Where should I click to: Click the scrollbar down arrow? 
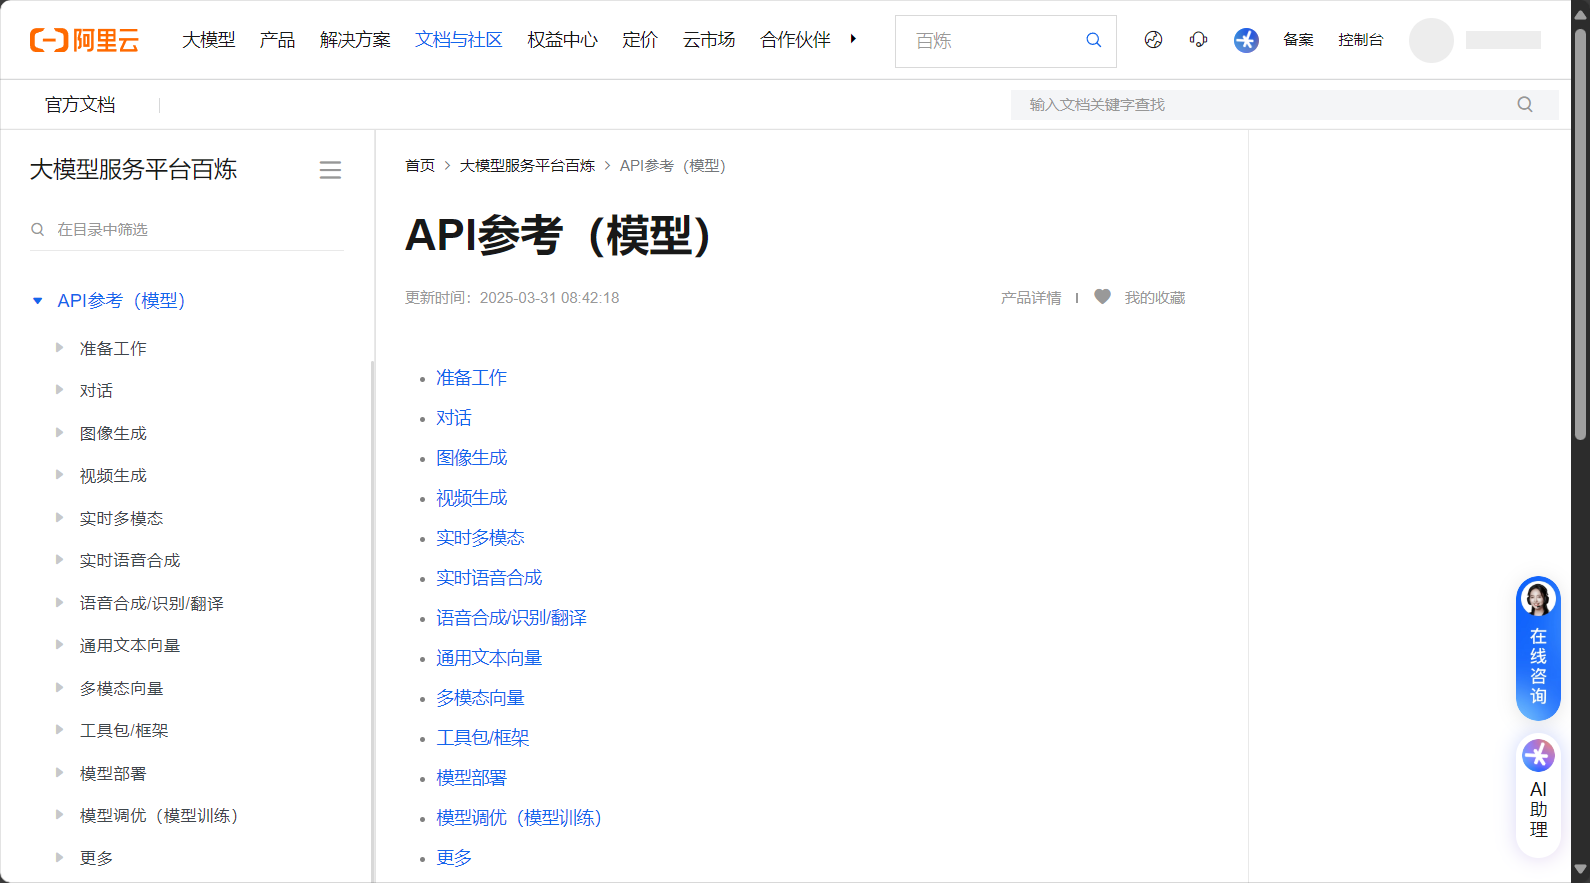click(1580, 871)
